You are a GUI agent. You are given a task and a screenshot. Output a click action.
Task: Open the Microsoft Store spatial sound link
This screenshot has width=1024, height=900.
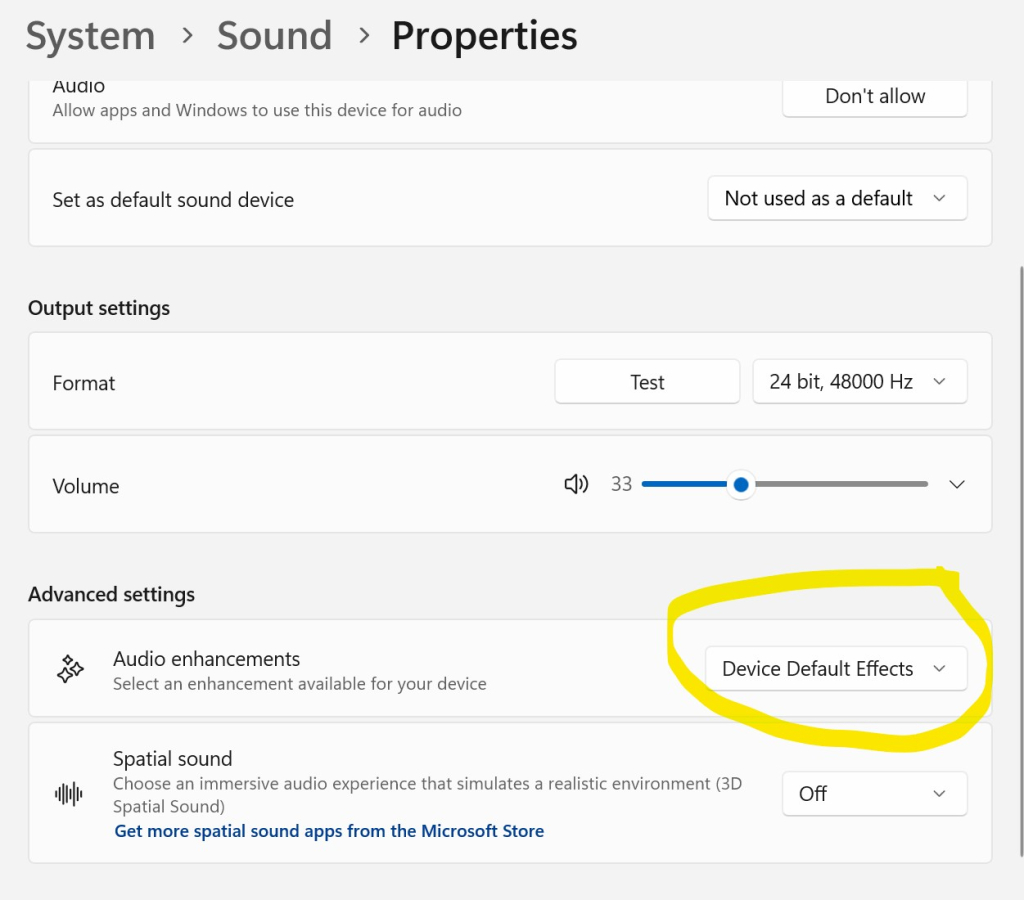pos(329,831)
